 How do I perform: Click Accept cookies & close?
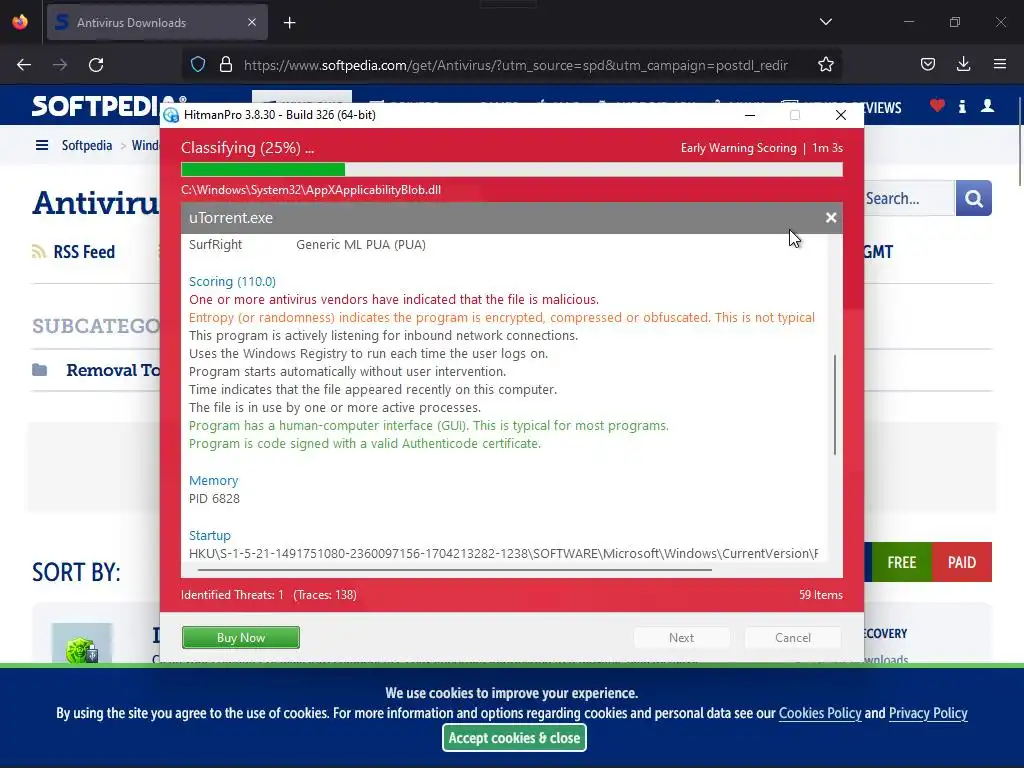coord(514,738)
